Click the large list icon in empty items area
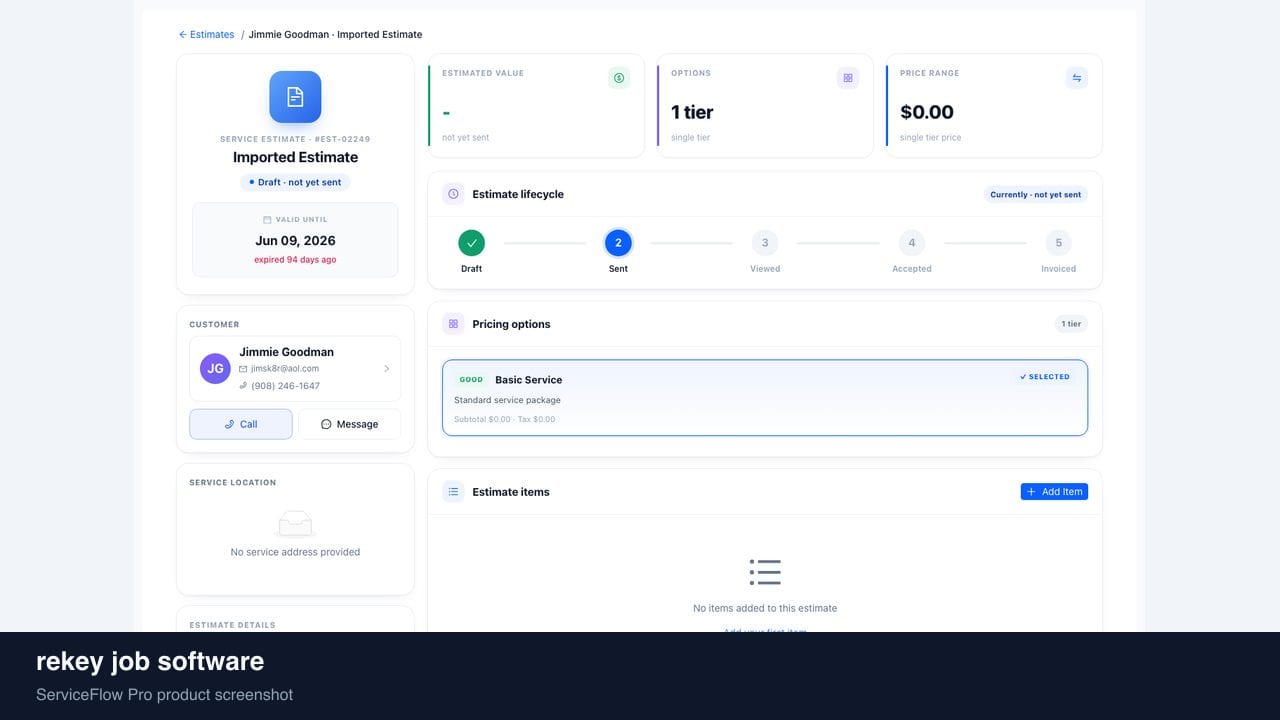This screenshot has height=720, width=1280. point(765,572)
